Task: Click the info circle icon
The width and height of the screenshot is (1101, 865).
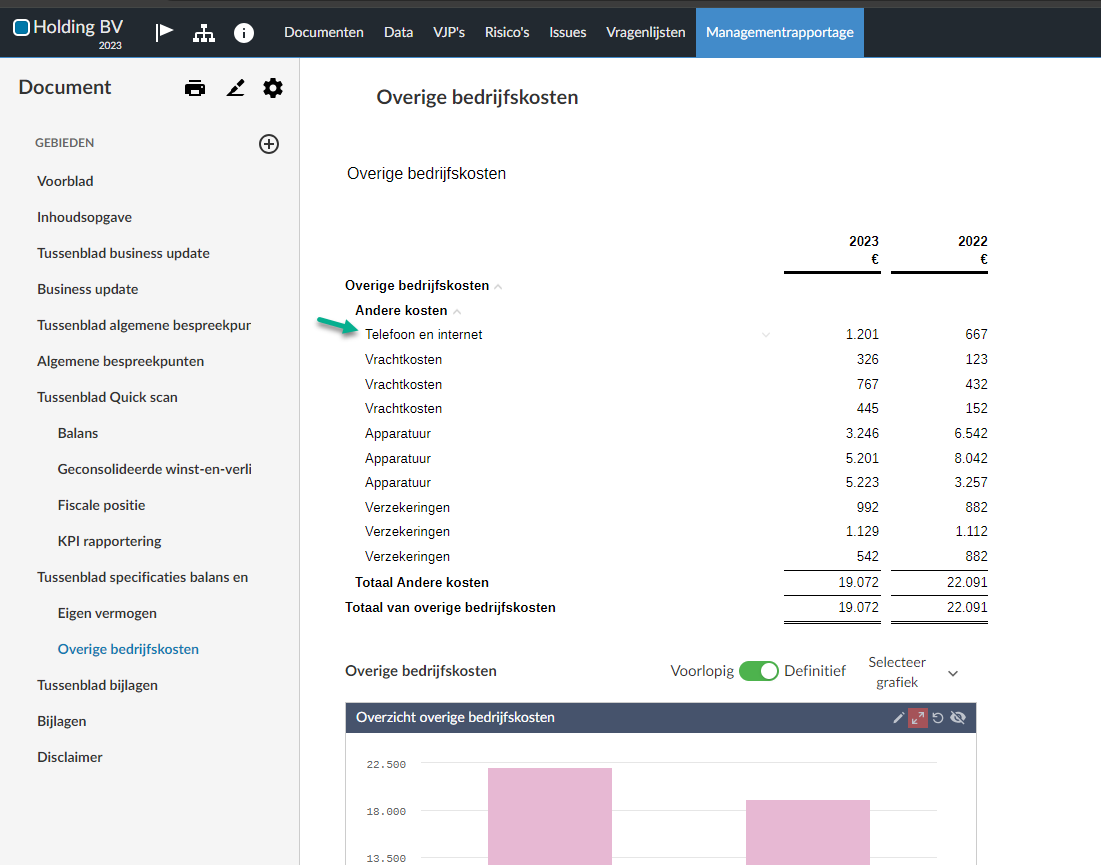Action: click(244, 32)
